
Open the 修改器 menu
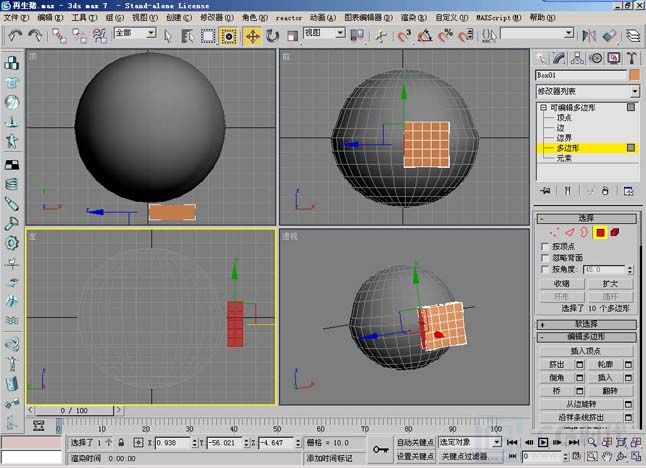[x=216, y=18]
